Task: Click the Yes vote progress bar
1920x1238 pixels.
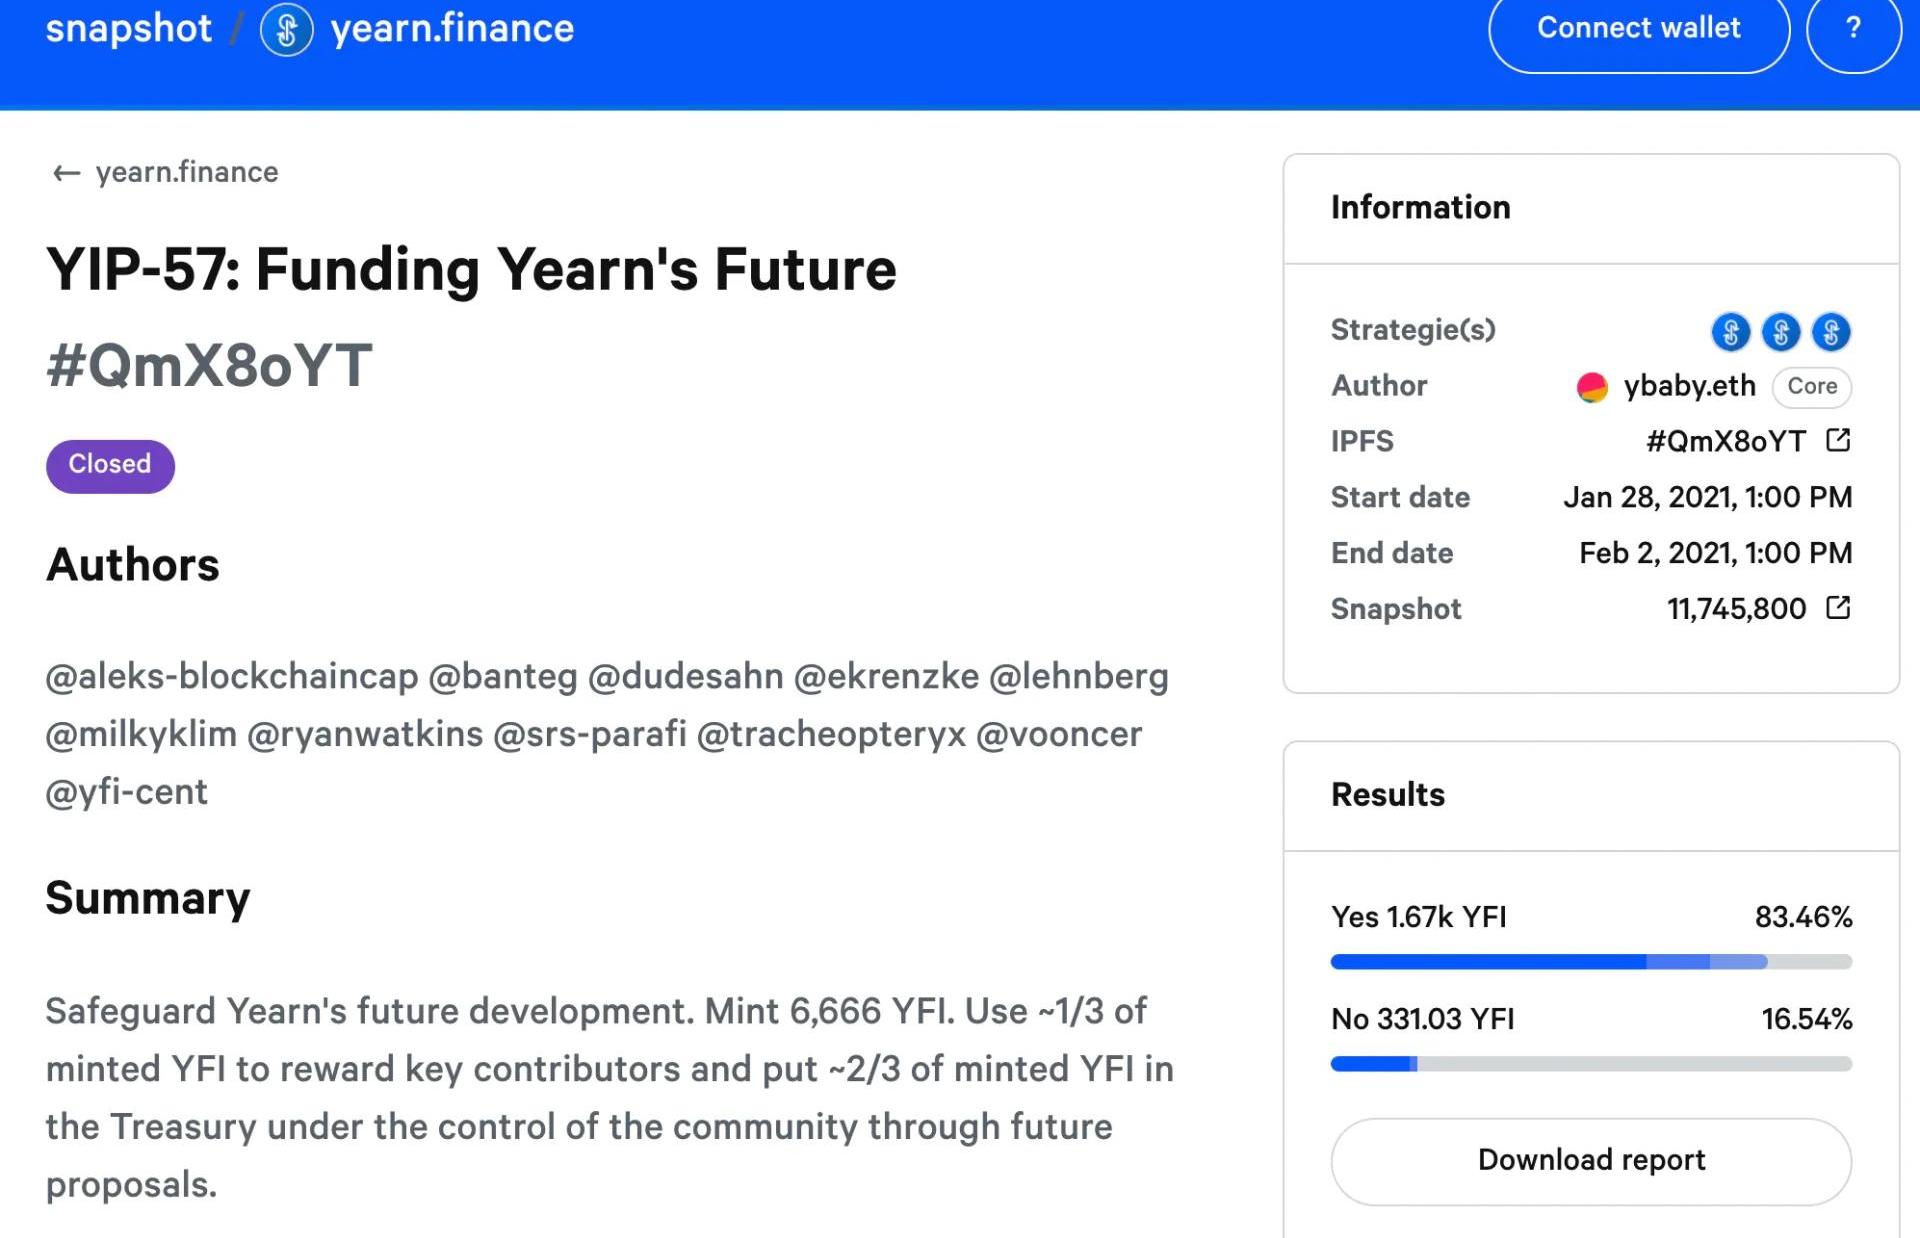Action: [x=1590, y=962]
